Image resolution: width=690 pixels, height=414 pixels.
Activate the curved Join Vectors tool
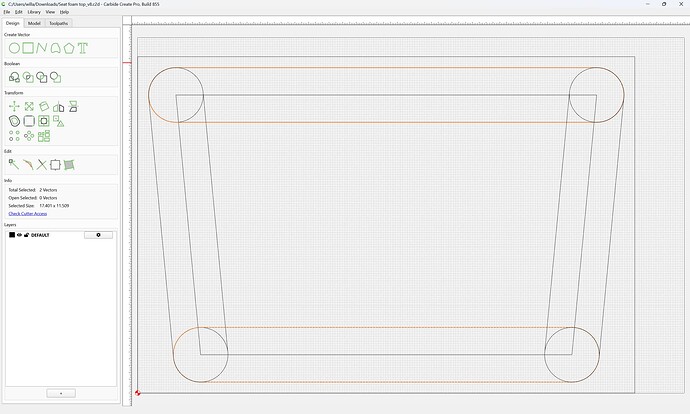(x=28, y=165)
